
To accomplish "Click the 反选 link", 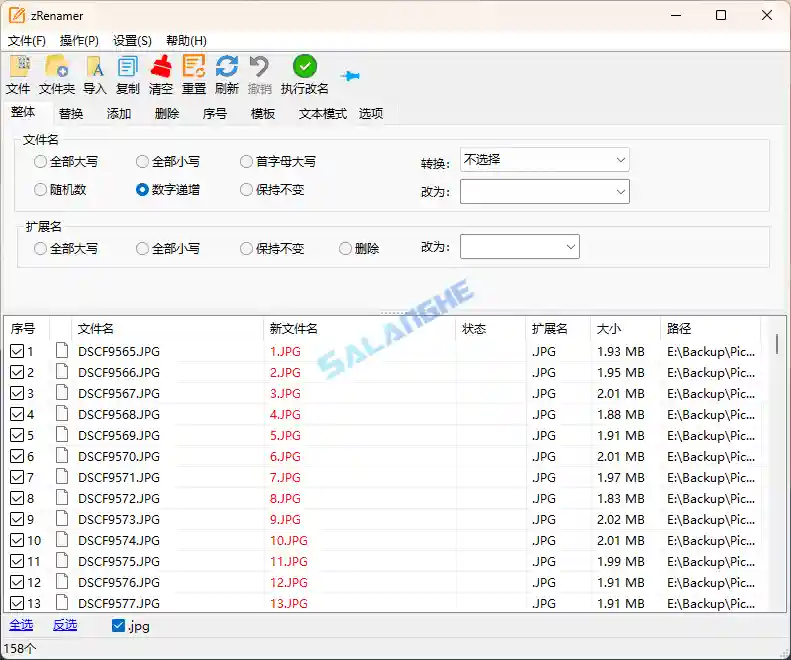I will click(65, 625).
